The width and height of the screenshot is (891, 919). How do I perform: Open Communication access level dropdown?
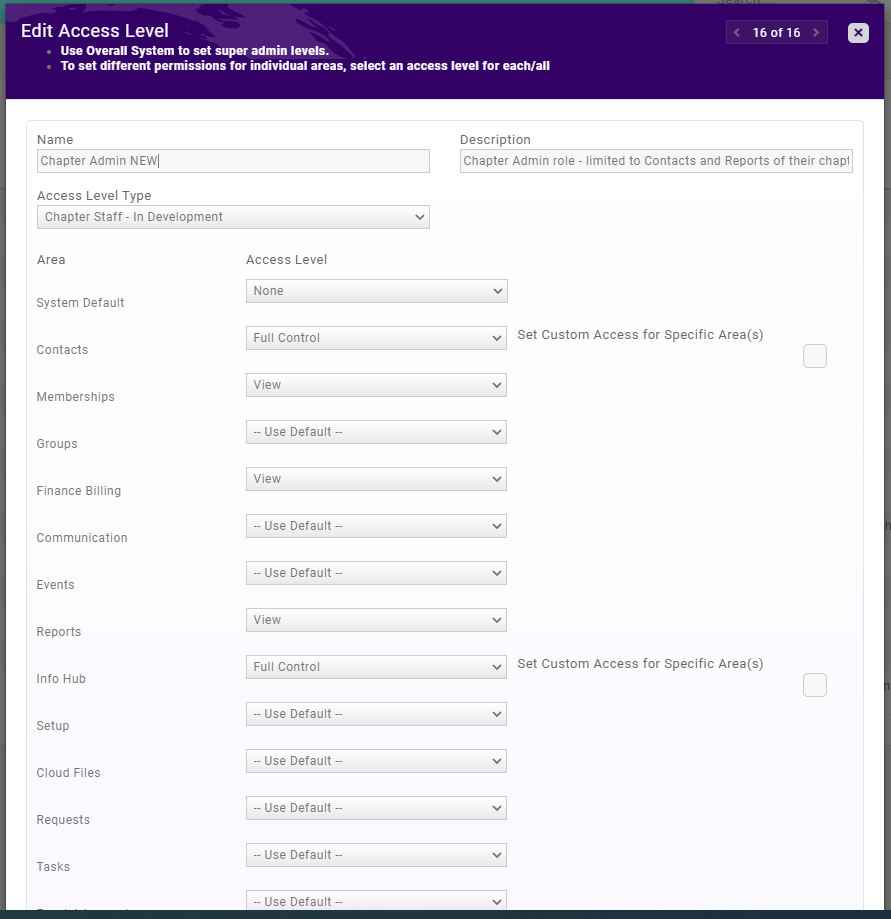[376, 526]
